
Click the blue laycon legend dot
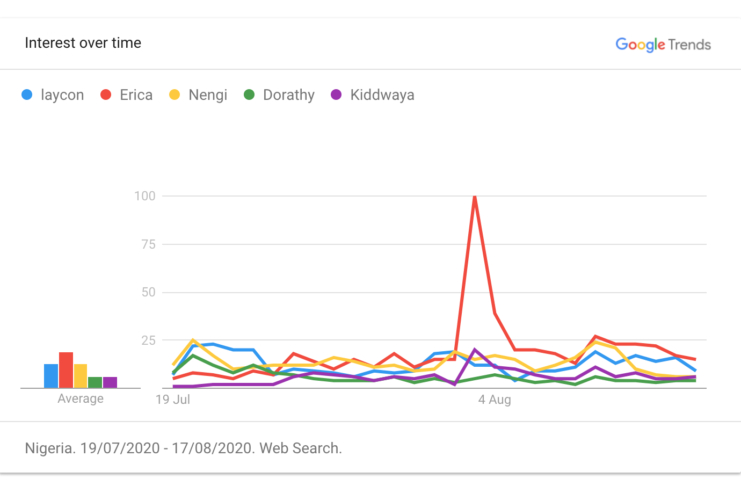(x=28, y=96)
